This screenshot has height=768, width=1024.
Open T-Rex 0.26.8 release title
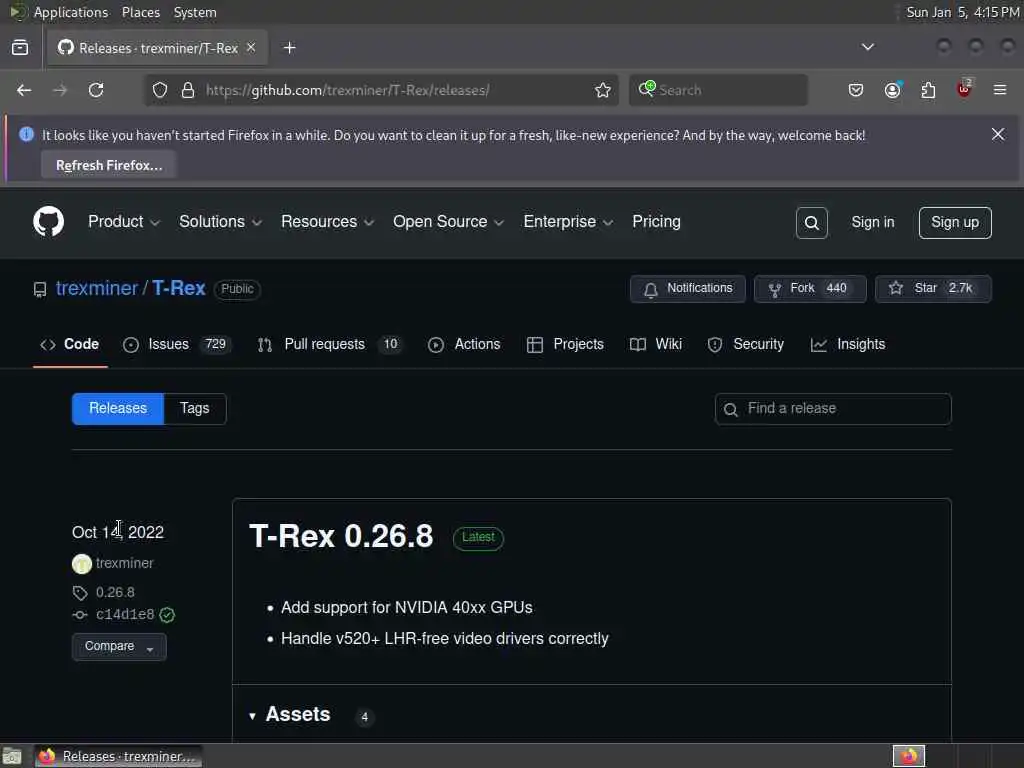click(x=341, y=536)
